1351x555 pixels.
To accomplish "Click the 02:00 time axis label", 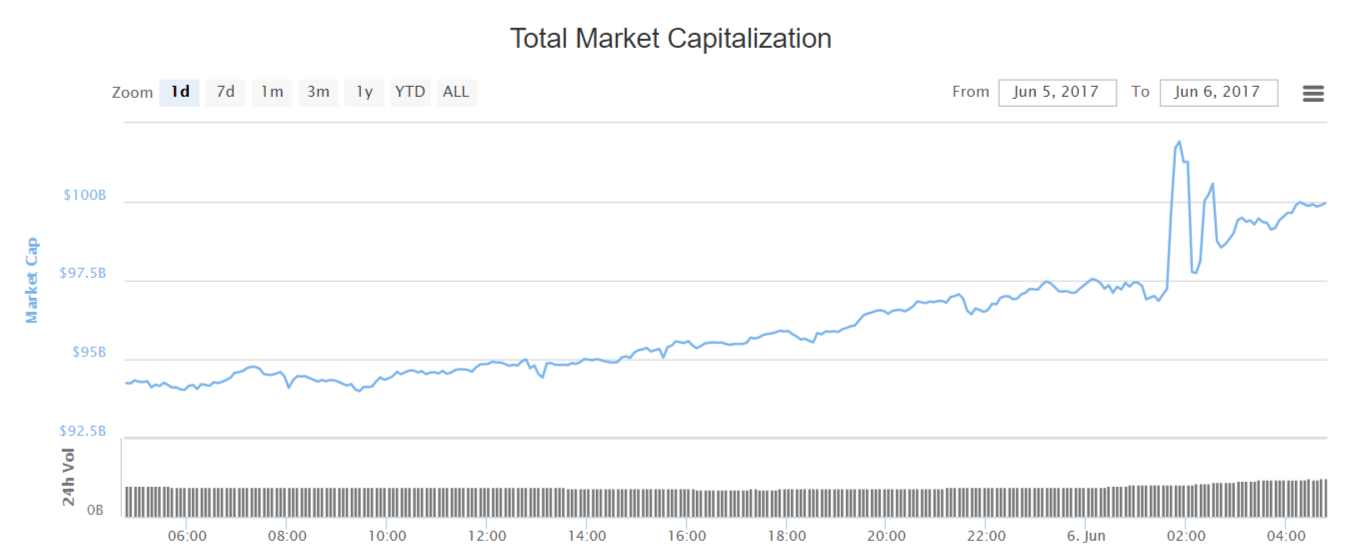I will 1185,536.
